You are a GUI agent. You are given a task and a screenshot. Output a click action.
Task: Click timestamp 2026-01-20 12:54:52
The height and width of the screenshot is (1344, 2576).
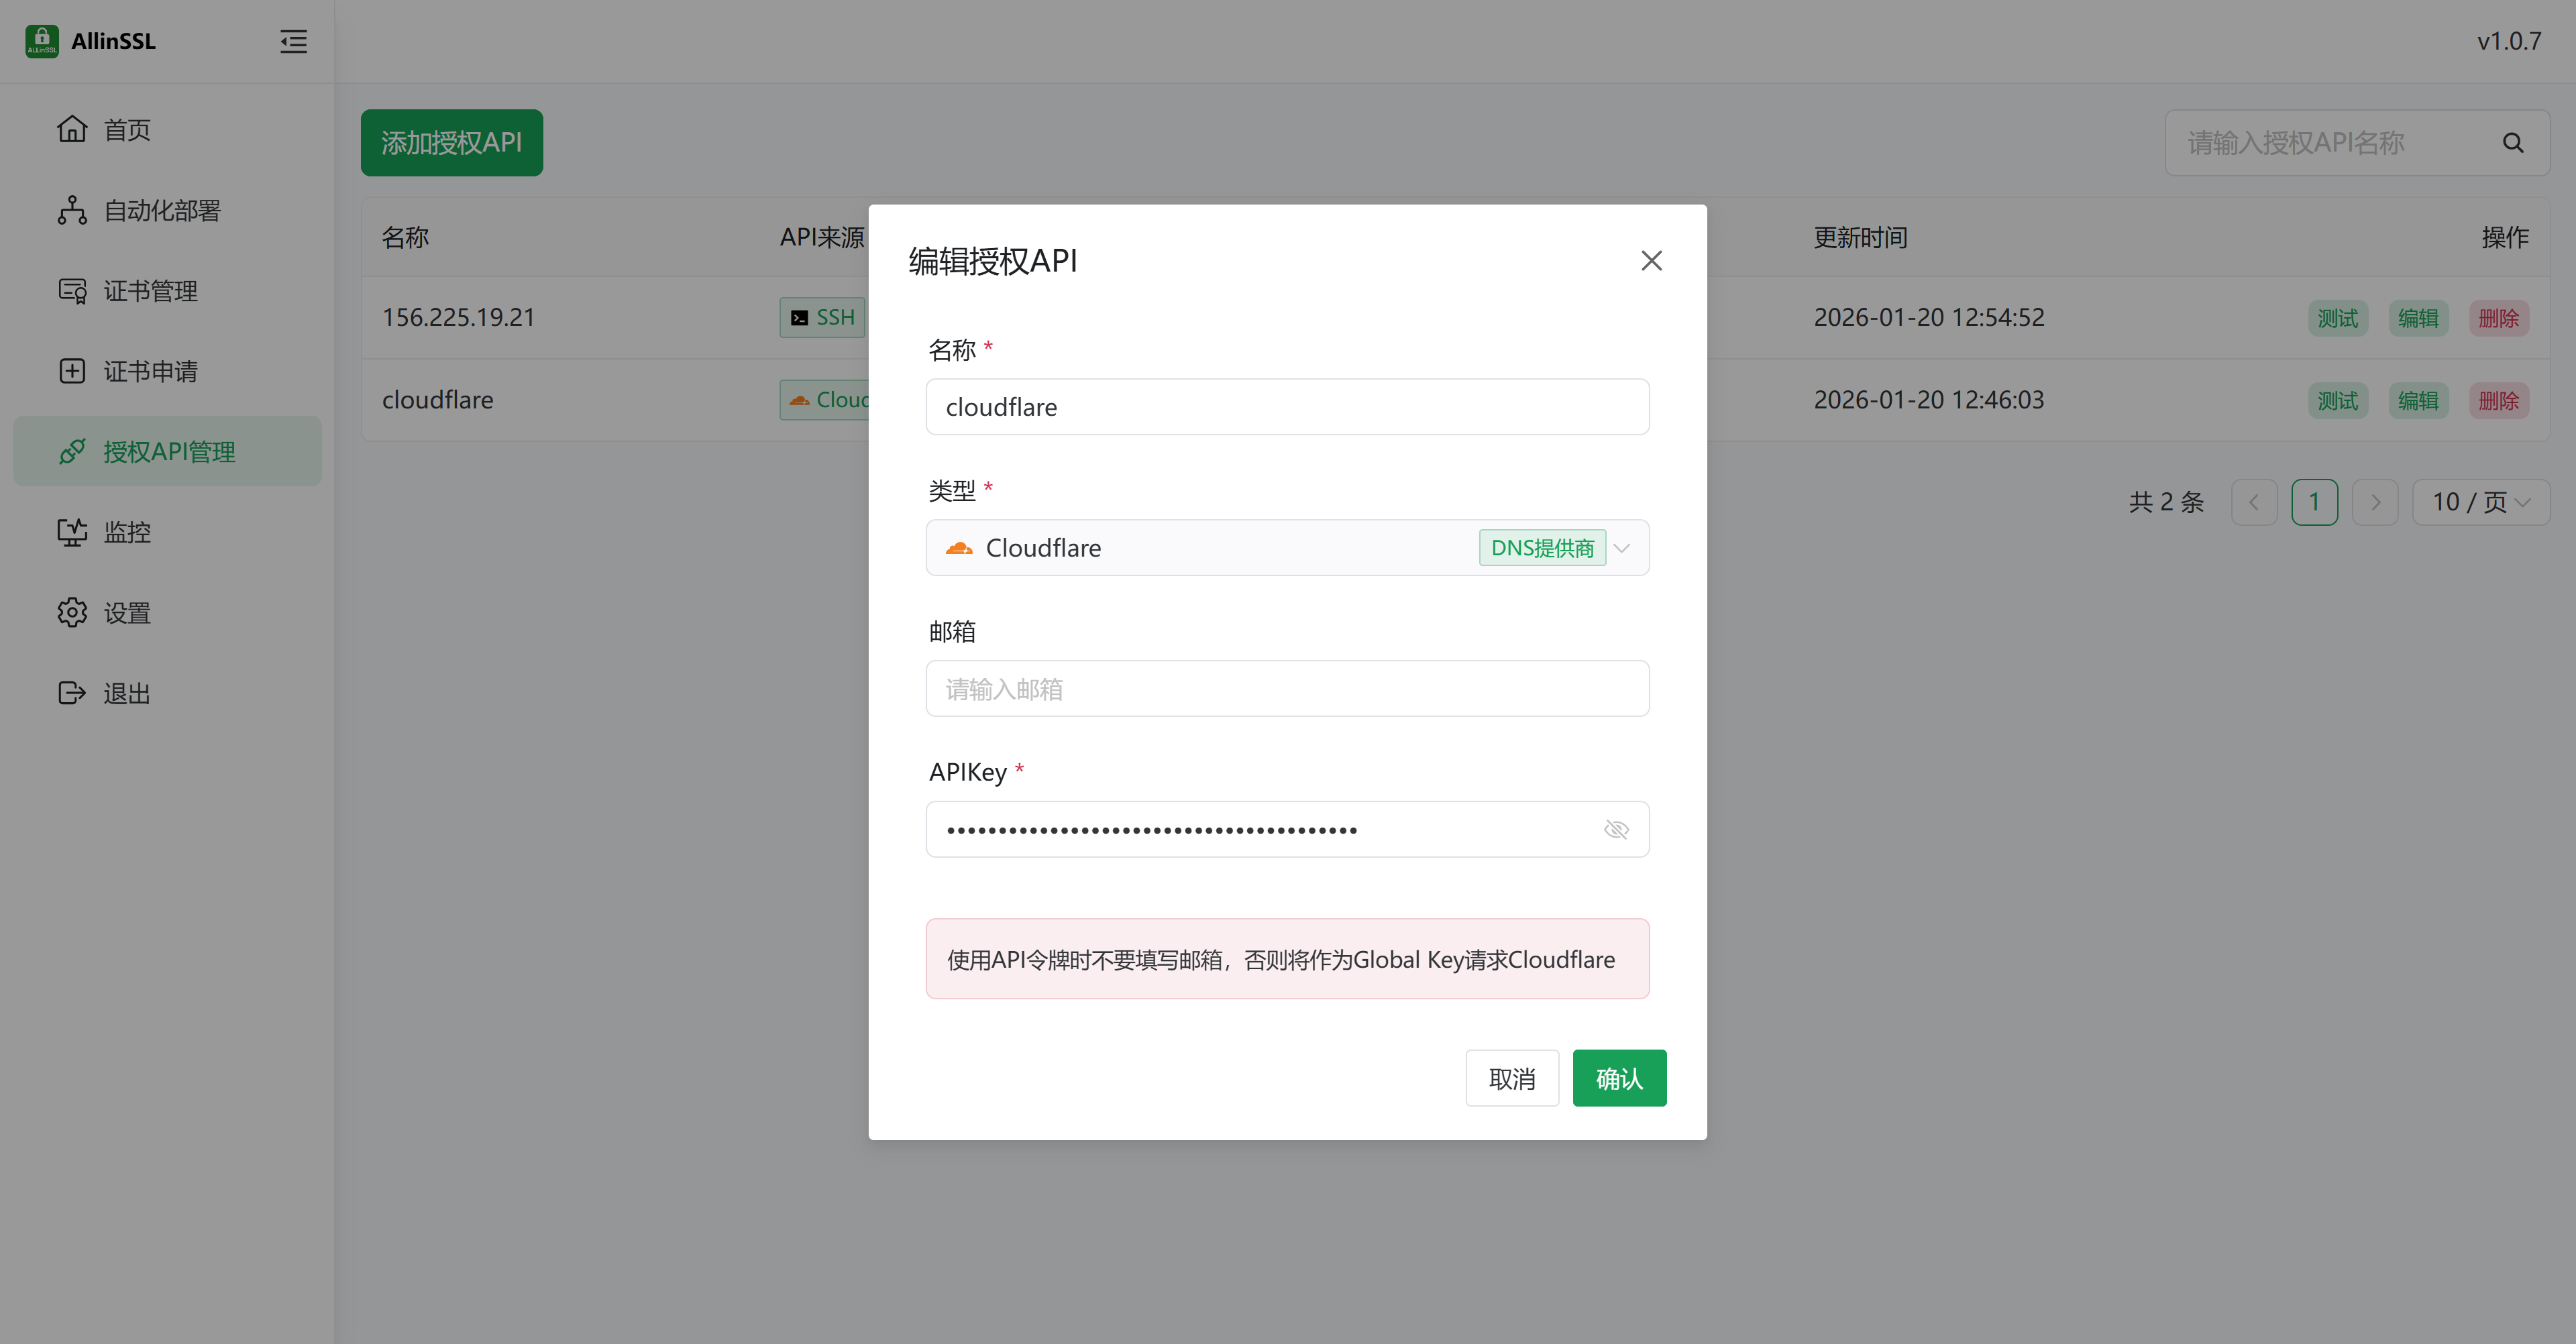tap(1929, 318)
